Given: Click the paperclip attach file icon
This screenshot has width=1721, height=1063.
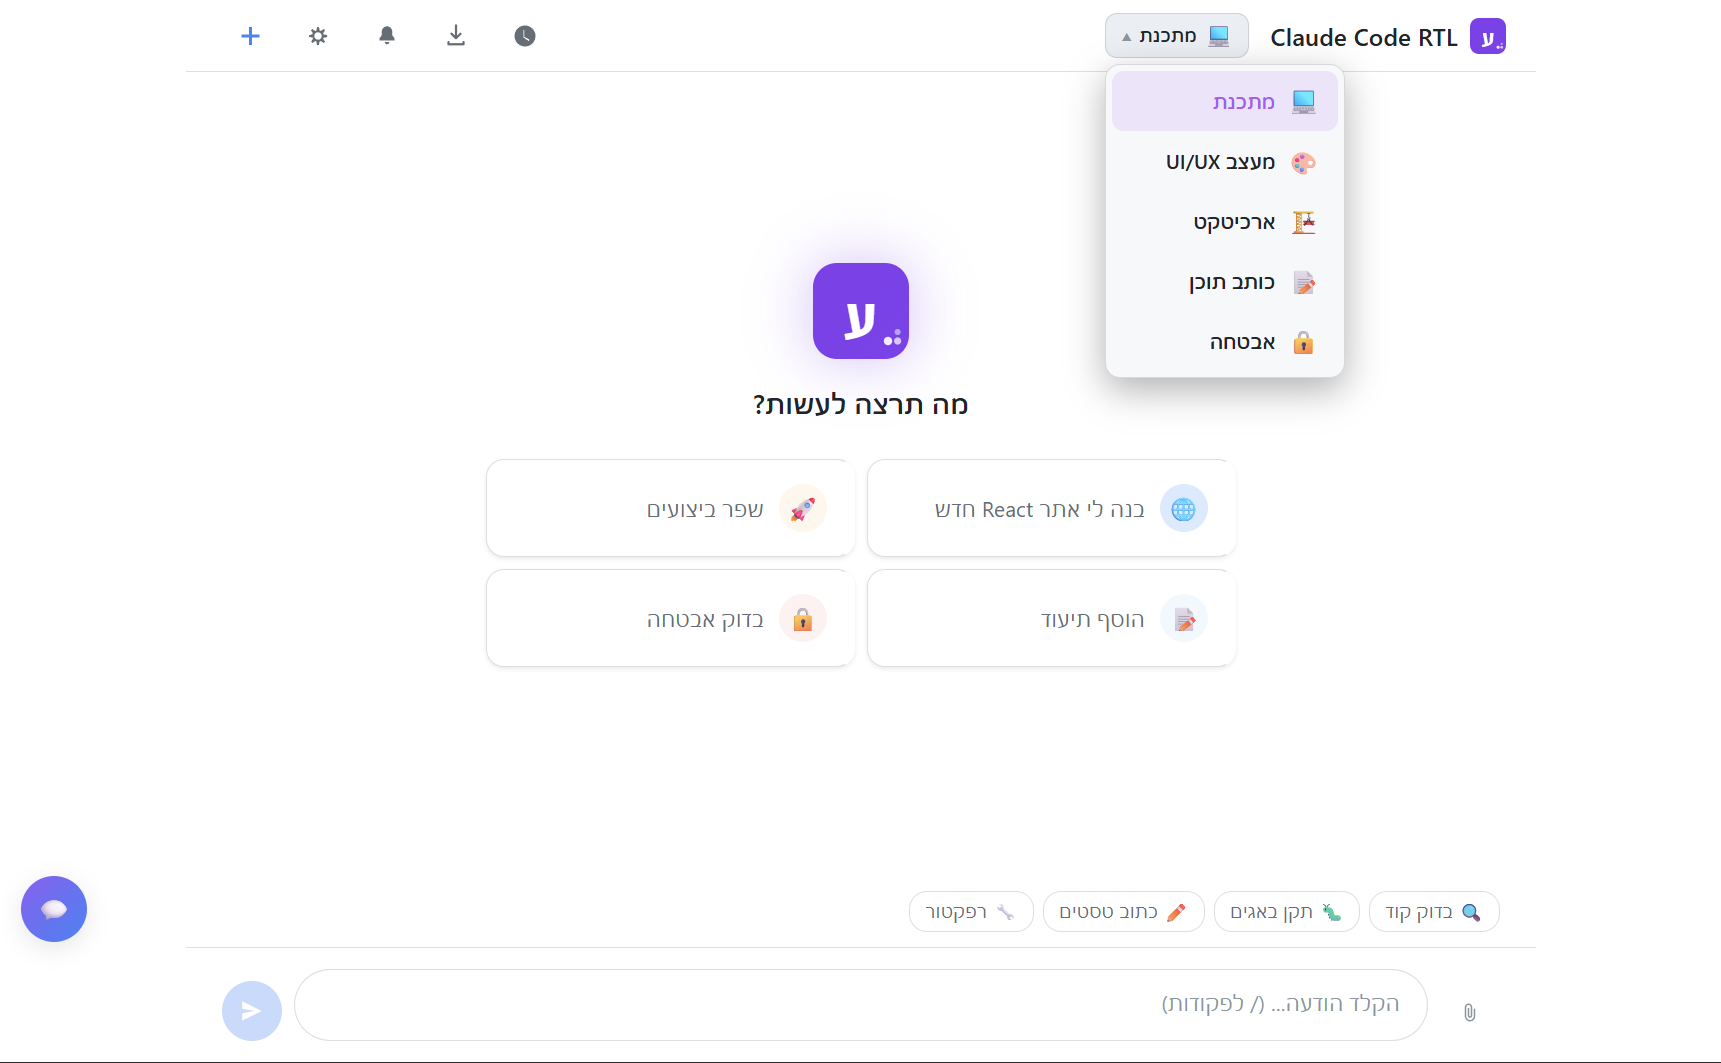Looking at the screenshot, I should click(x=1469, y=1012).
